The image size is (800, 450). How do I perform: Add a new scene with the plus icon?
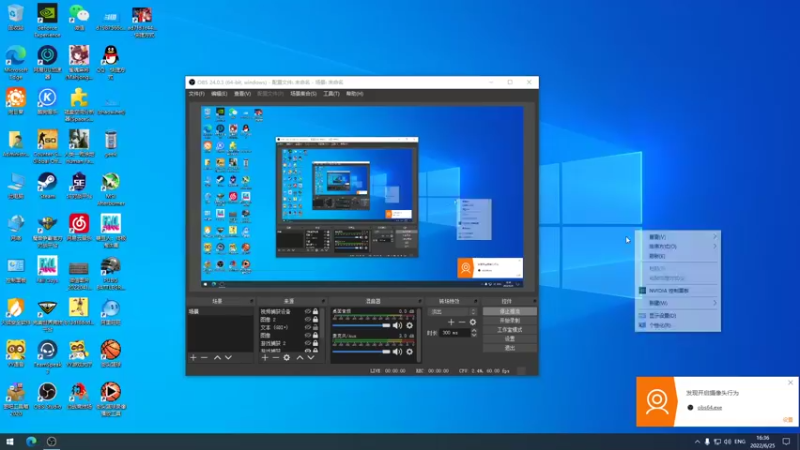[193, 358]
